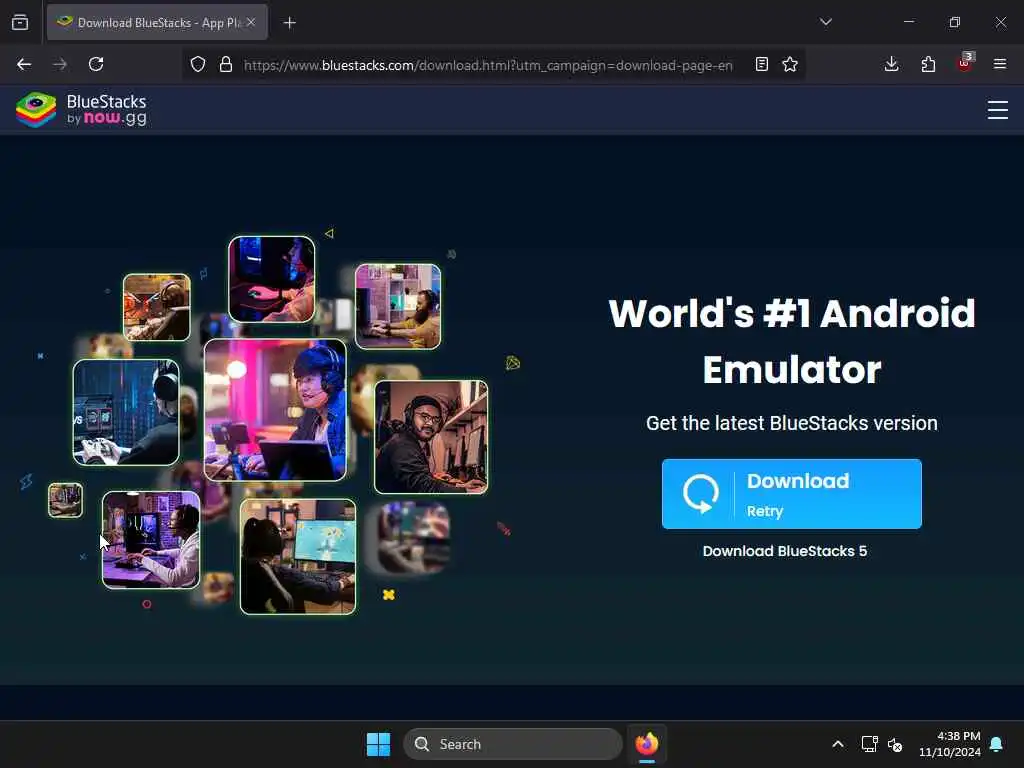Toggle reader view in address bar
This screenshot has height=768, width=1024.
coord(761,64)
